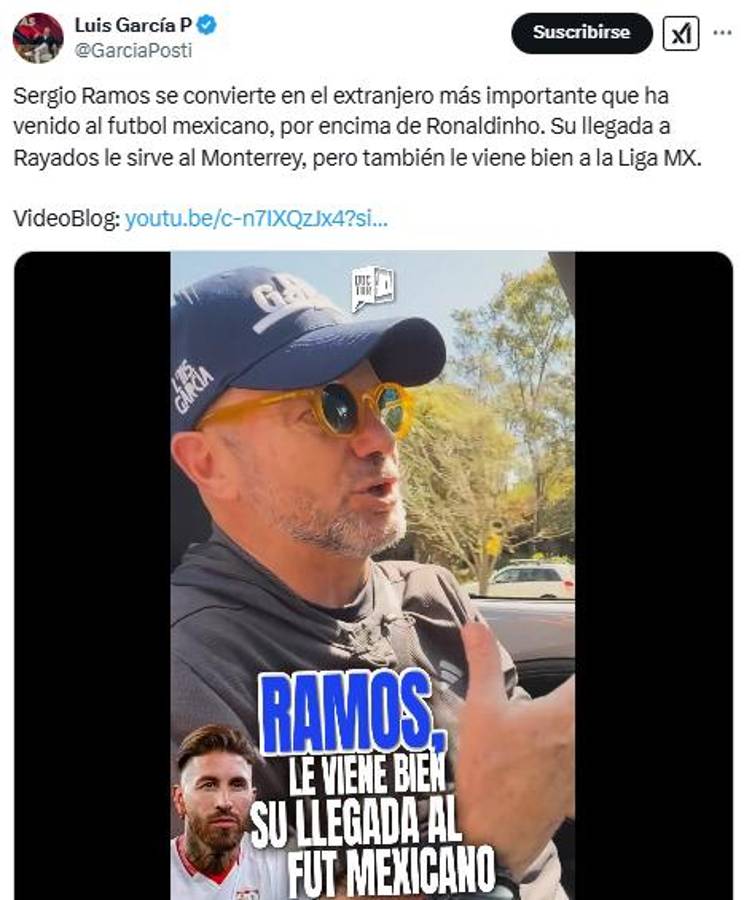Click the right black bar of video
The height and width of the screenshot is (900, 752).
pos(654,575)
